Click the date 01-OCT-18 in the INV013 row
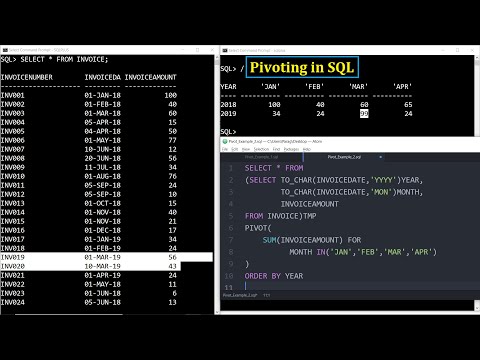 coord(102,203)
